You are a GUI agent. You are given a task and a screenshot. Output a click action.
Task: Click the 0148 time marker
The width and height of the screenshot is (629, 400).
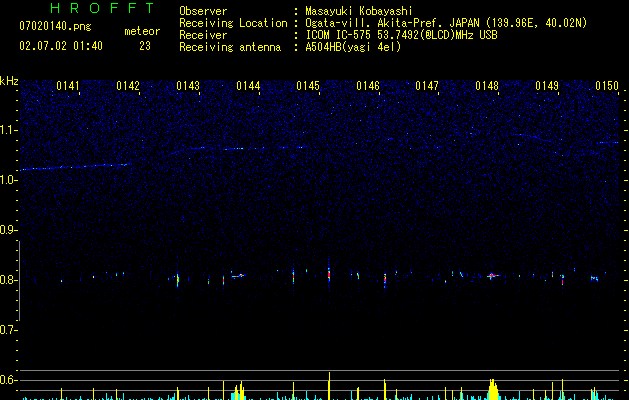point(487,86)
